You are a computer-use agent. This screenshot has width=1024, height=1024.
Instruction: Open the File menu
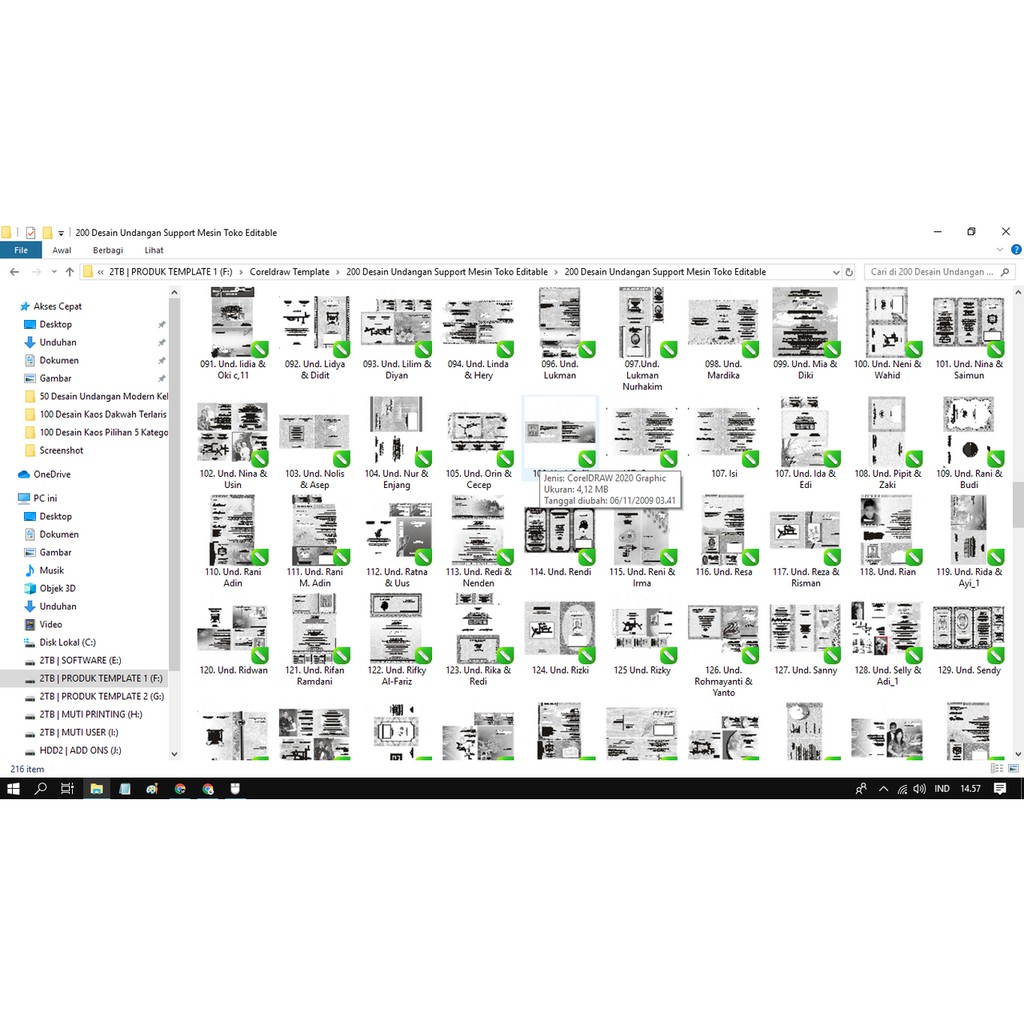click(x=20, y=251)
